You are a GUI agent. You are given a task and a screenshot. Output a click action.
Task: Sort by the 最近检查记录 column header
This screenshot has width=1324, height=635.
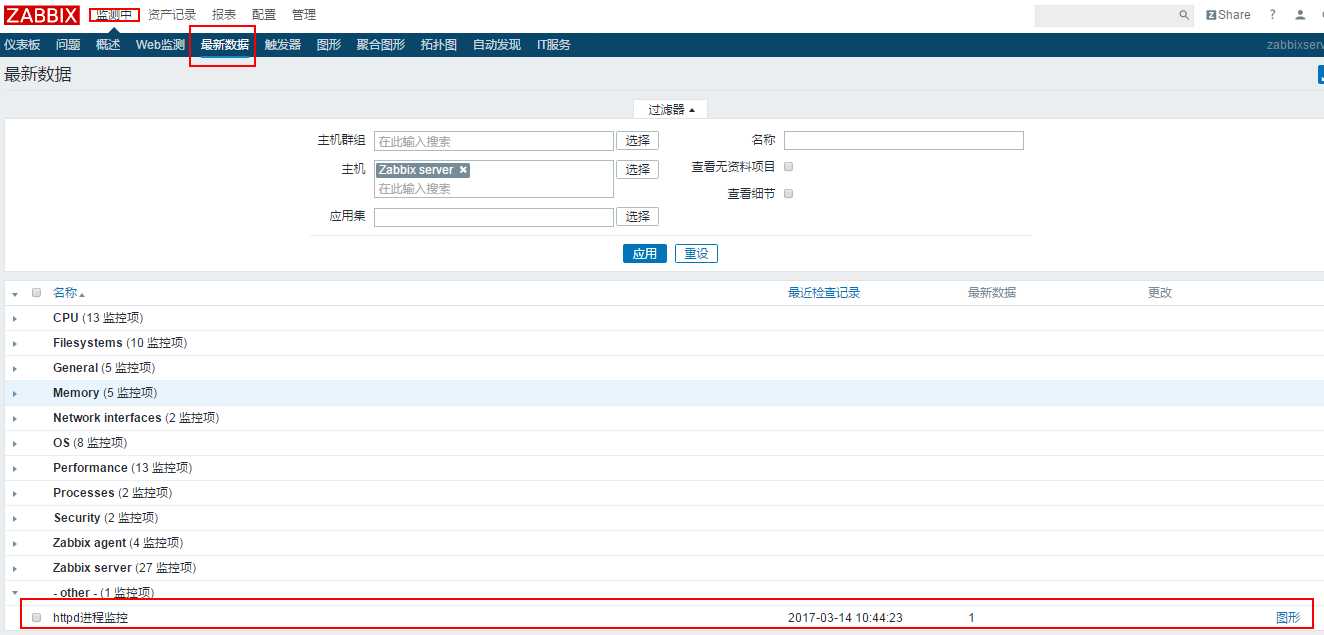[x=824, y=293]
